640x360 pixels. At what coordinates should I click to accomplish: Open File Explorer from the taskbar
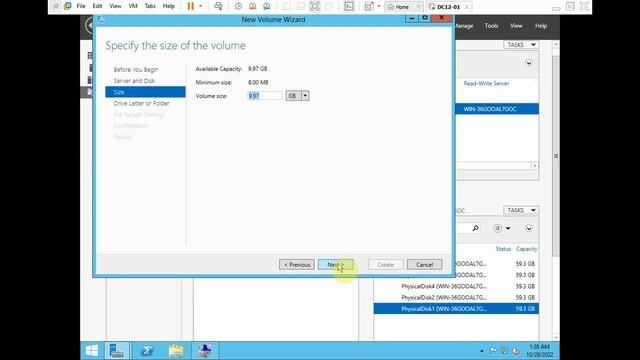tap(176, 351)
